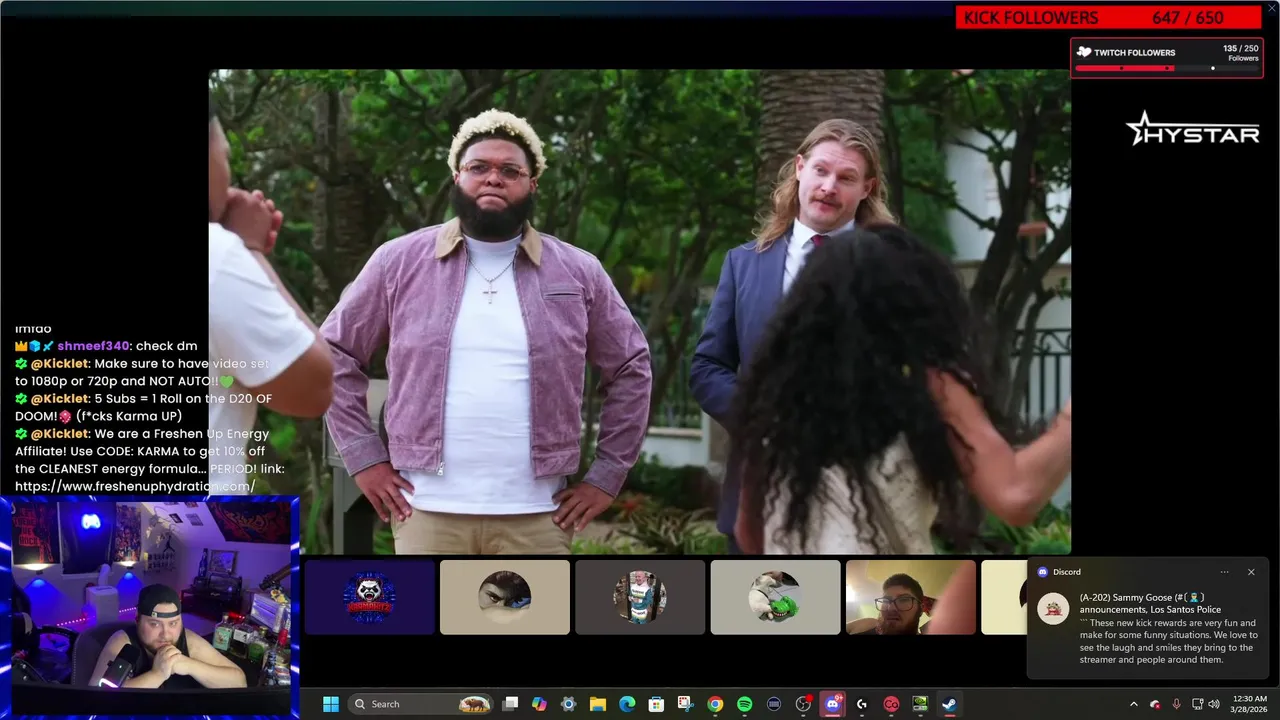Select the third participant tile with person avatar
The height and width of the screenshot is (720, 1280).
[640, 597]
